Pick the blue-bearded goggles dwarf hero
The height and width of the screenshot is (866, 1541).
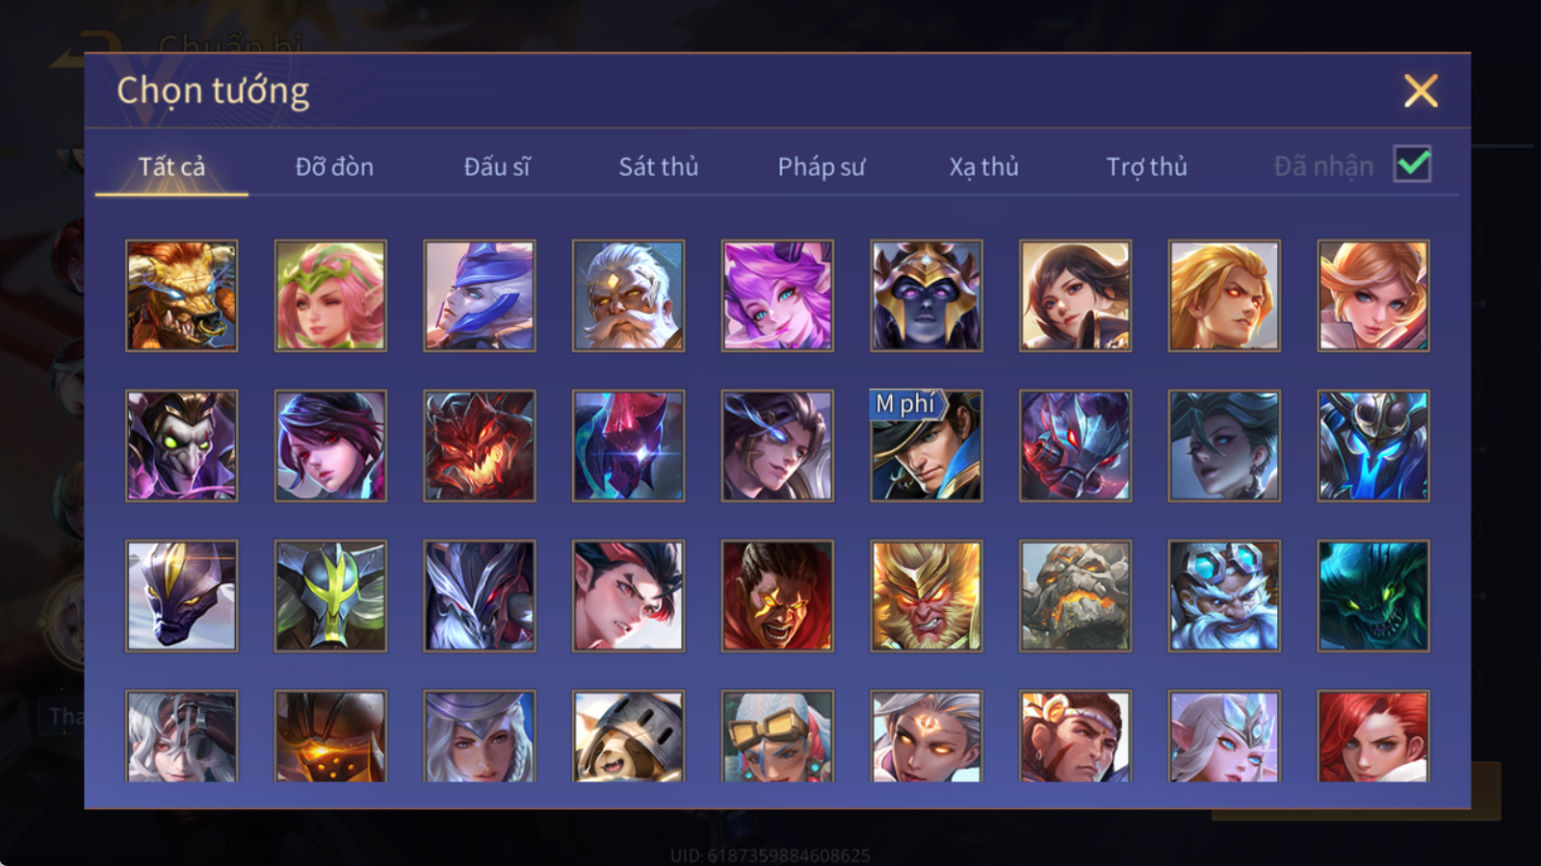coord(1224,596)
